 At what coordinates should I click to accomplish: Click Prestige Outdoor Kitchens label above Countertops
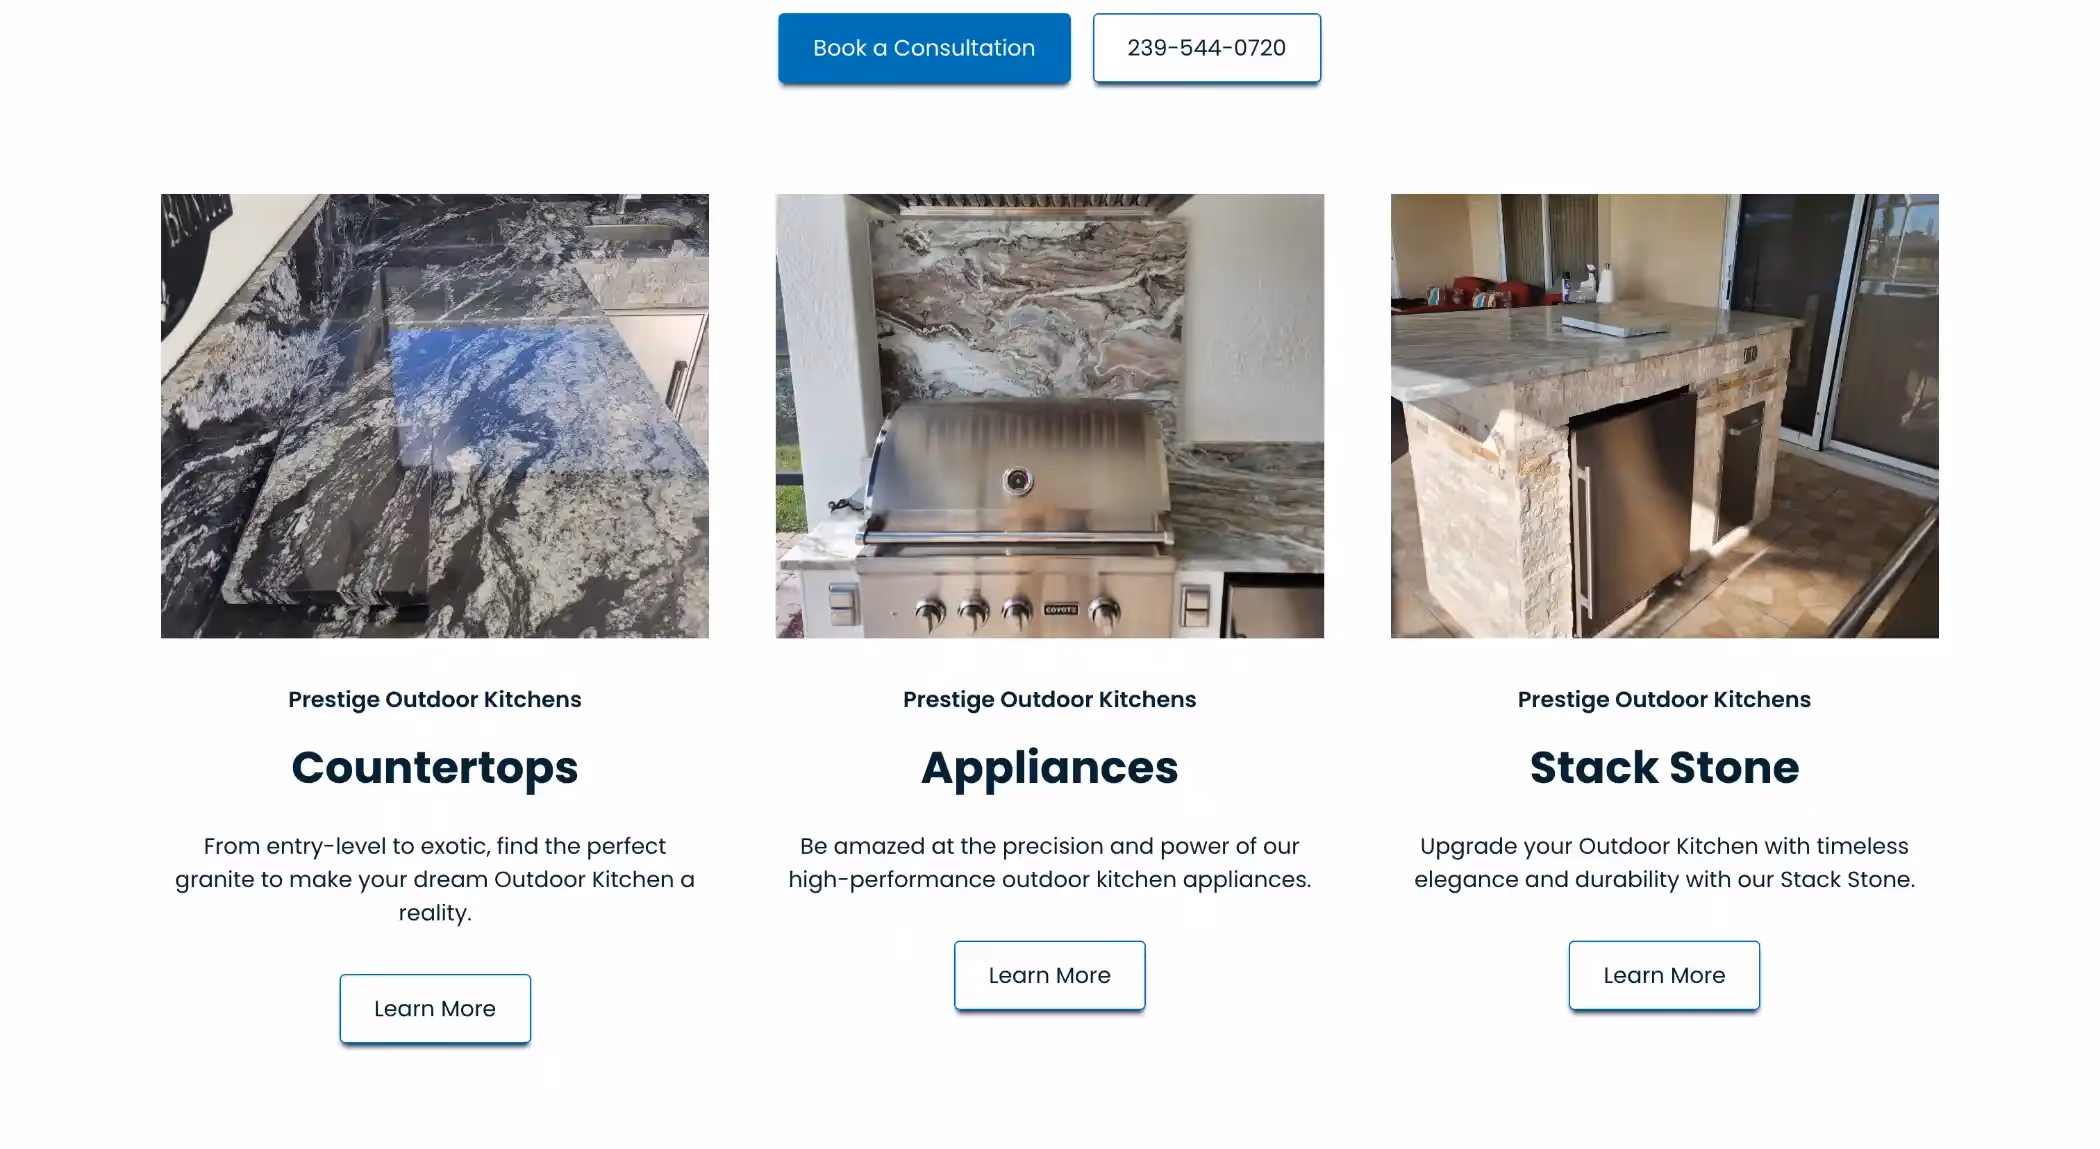[x=435, y=699]
